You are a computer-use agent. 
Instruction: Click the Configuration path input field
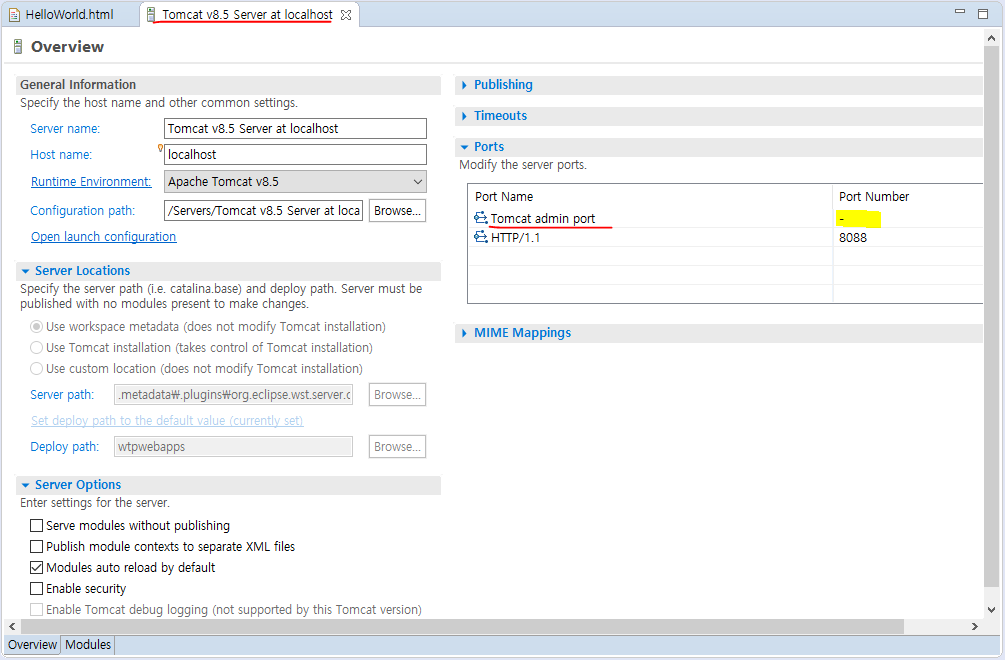(x=263, y=211)
